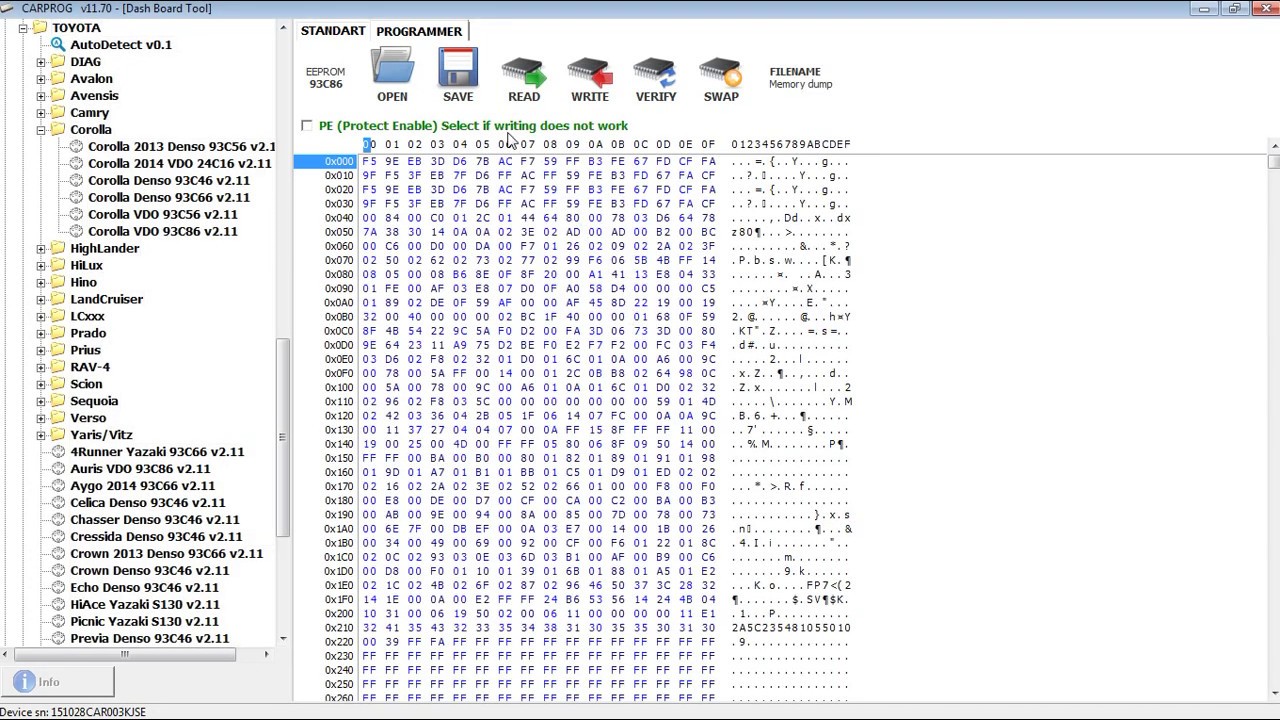Select the Hino tree entry

click(84, 282)
